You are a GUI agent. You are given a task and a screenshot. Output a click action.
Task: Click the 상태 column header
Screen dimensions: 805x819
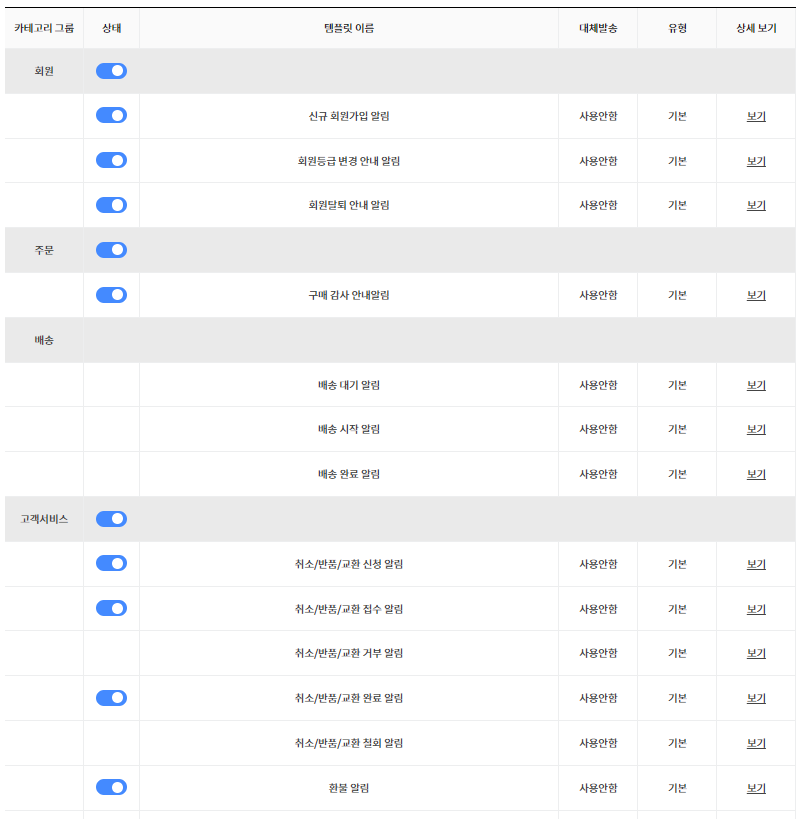click(111, 28)
